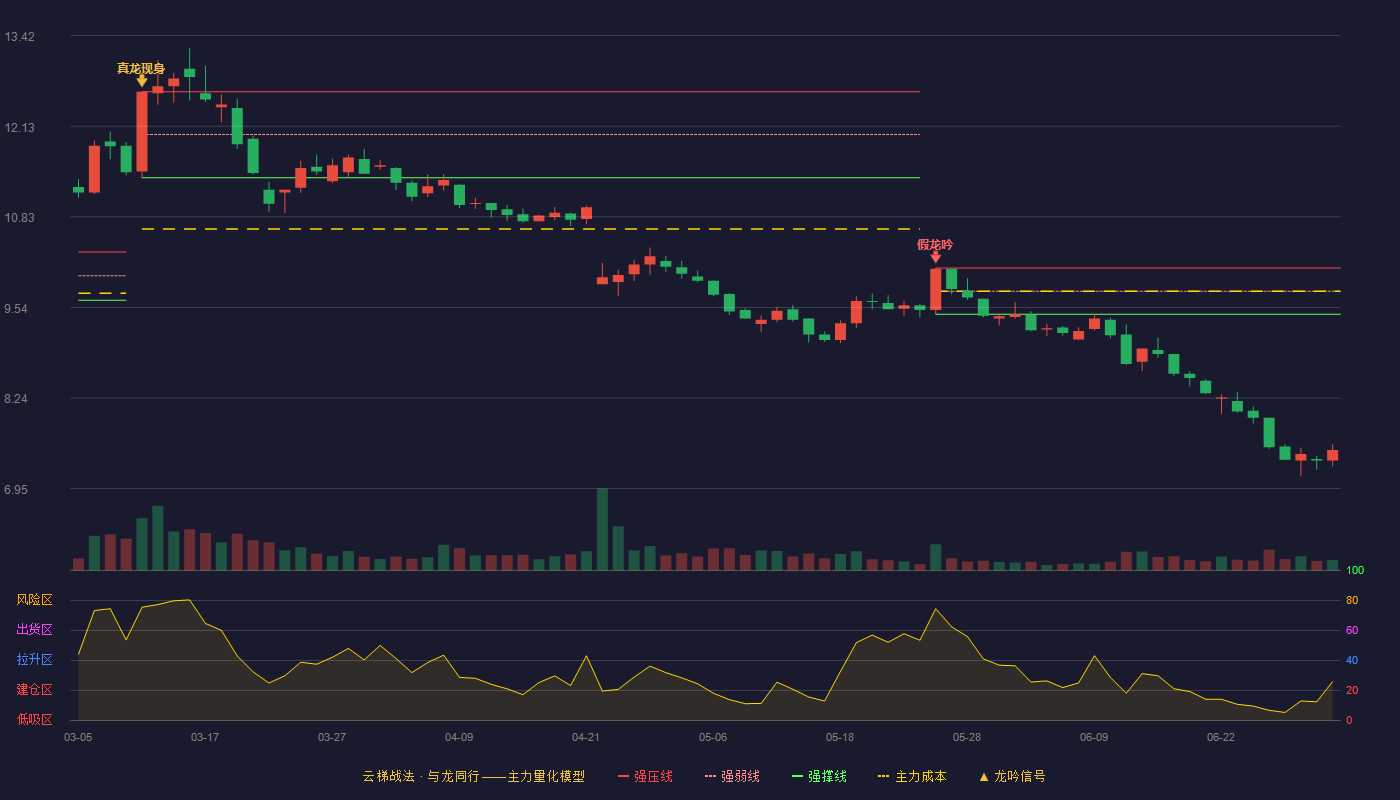Image resolution: width=1400 pixels, height=800 pixels.
Task: Click the 拉升区 zone label
Action: (34, 660)
